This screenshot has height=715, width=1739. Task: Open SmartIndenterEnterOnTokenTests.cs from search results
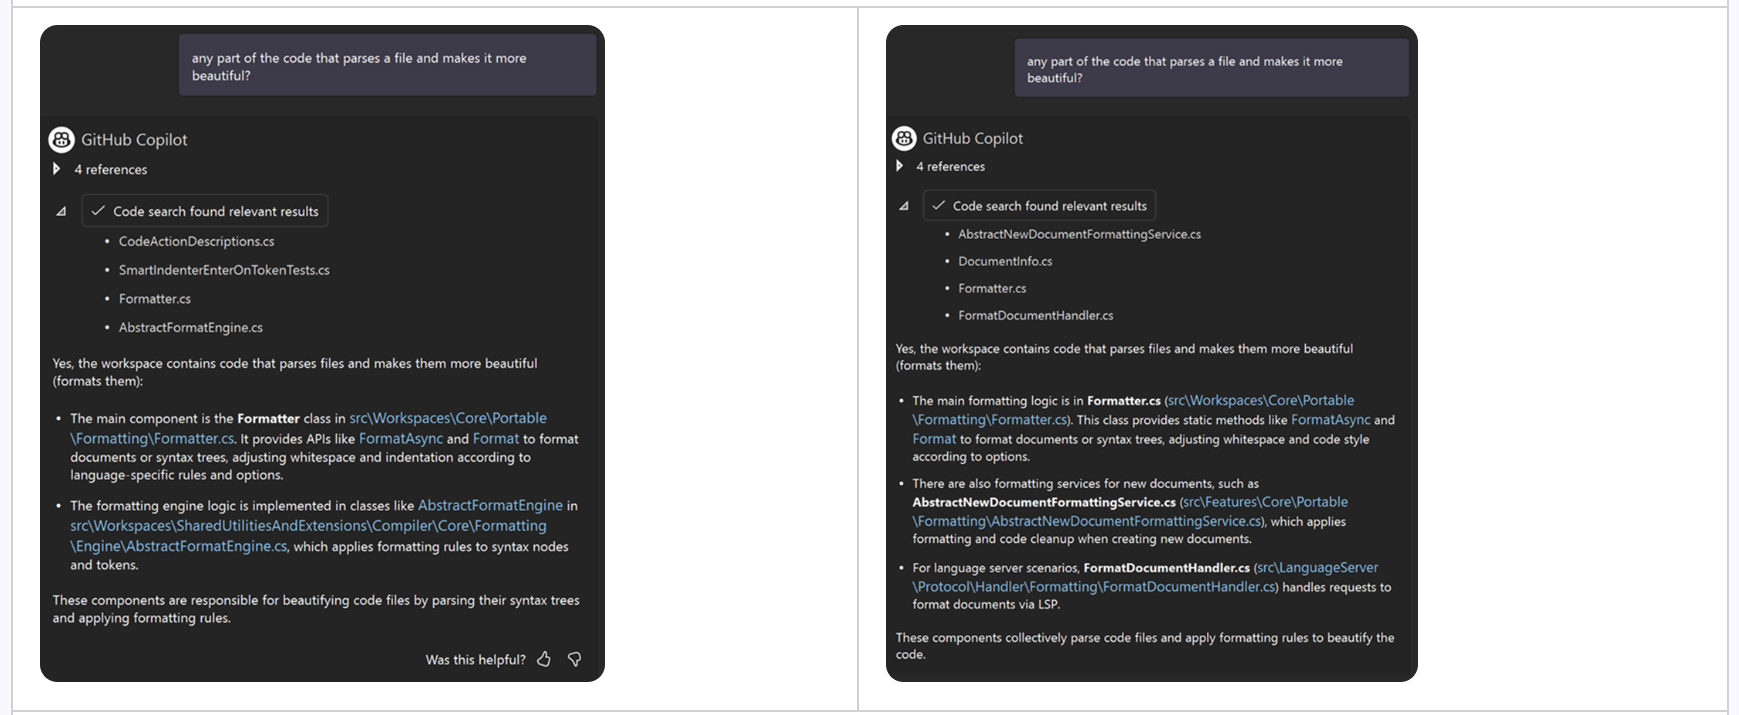224,270
